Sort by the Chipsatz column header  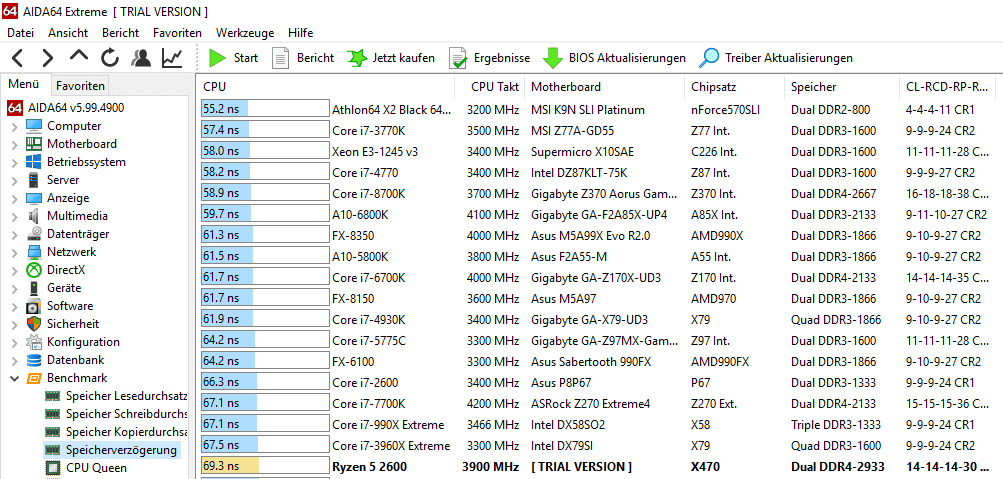coord(734,87)
